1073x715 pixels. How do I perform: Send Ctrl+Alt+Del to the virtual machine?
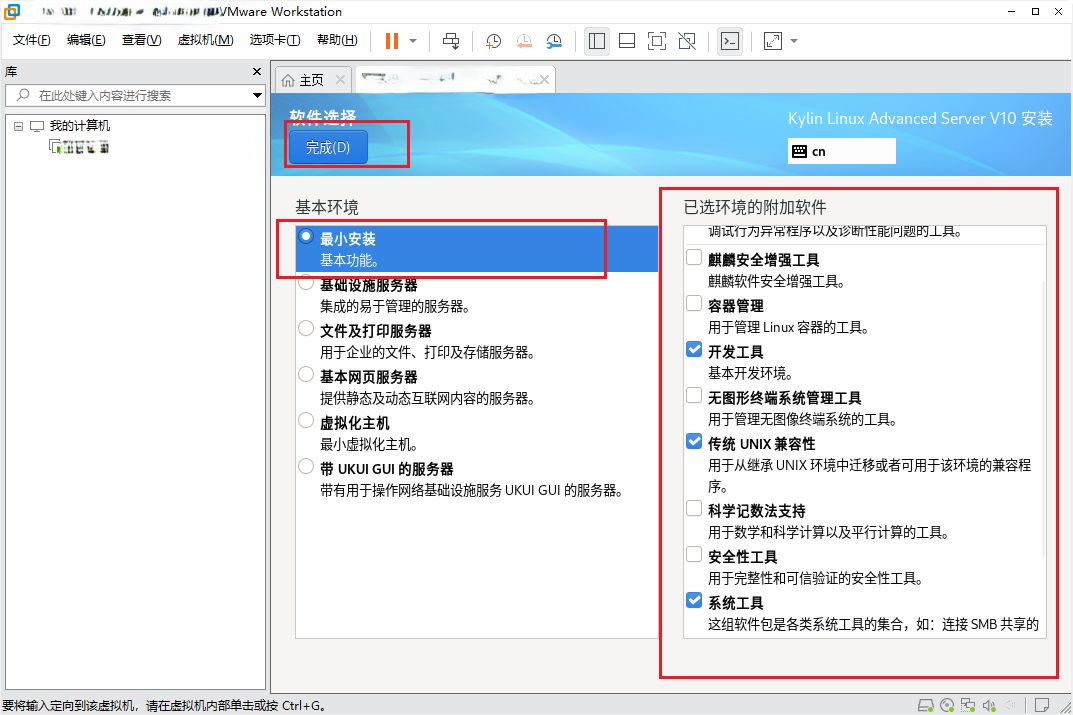tap(451, 41)
